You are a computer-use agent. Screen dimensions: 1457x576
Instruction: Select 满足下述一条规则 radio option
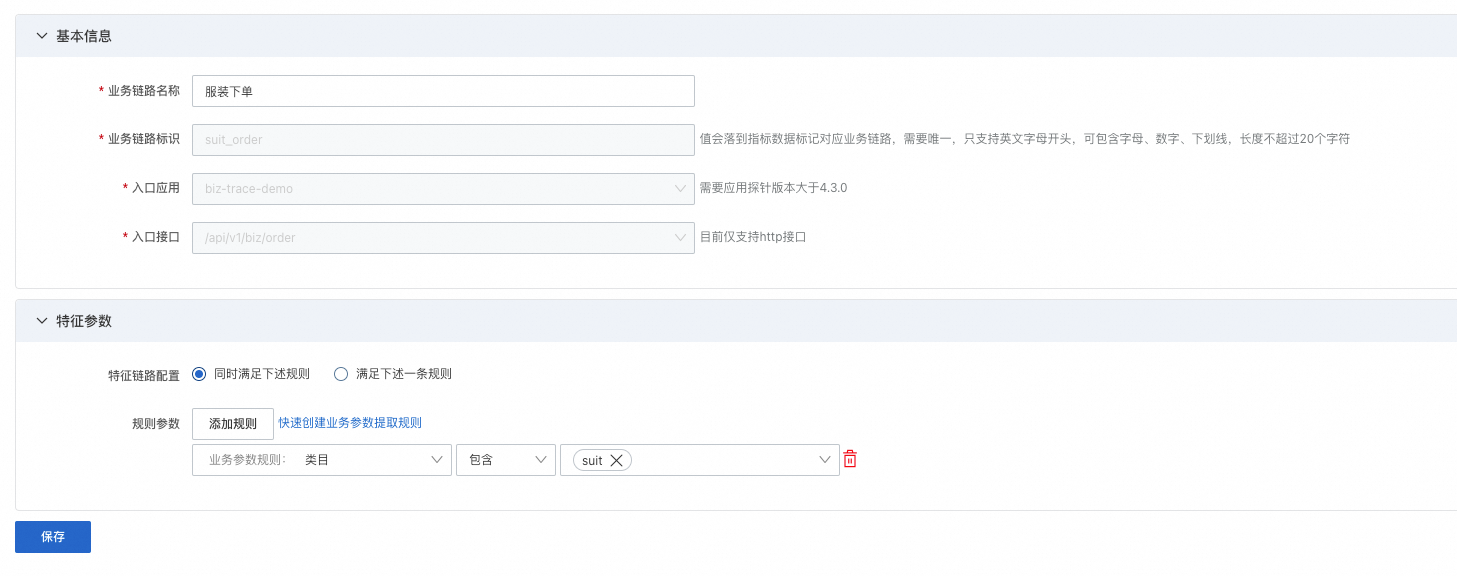(341, 374)
